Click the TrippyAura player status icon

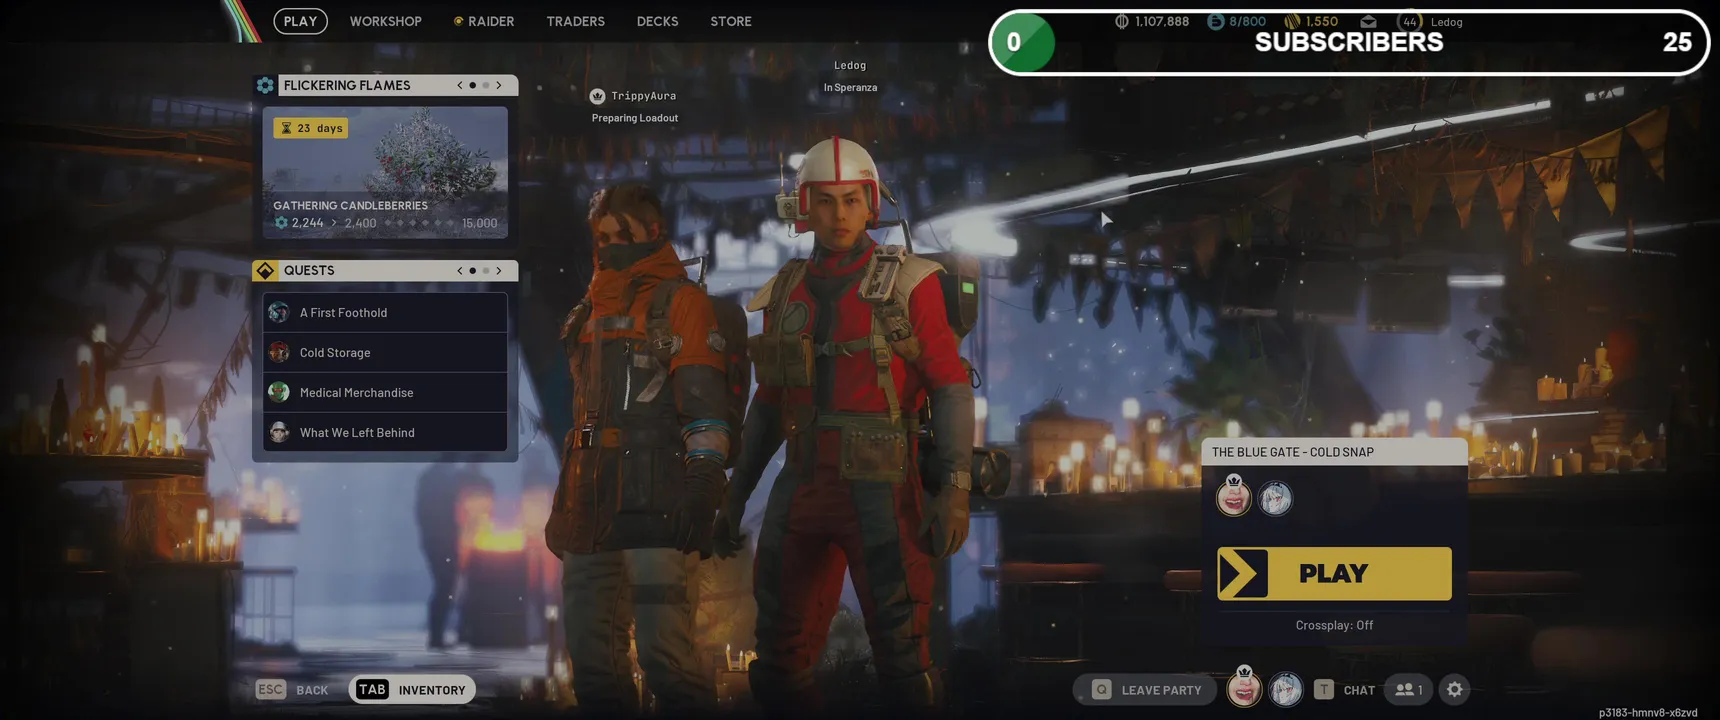(597, 96)
